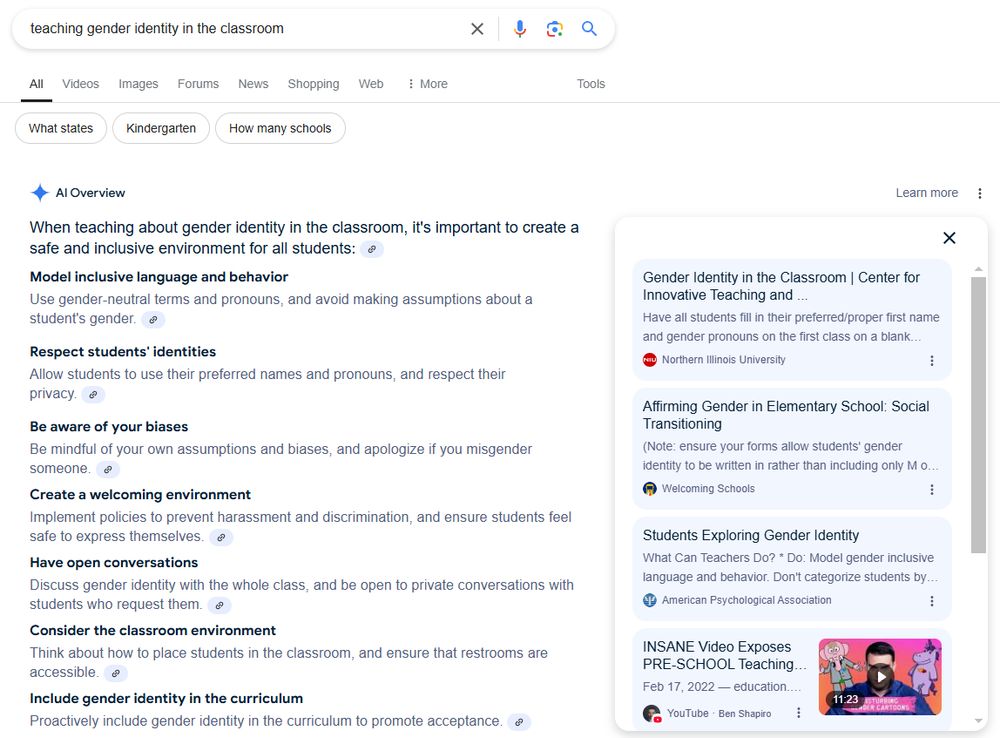Open the More navigation dropdown
This screenshot has height=738, width=1000.
coord(427,84)
